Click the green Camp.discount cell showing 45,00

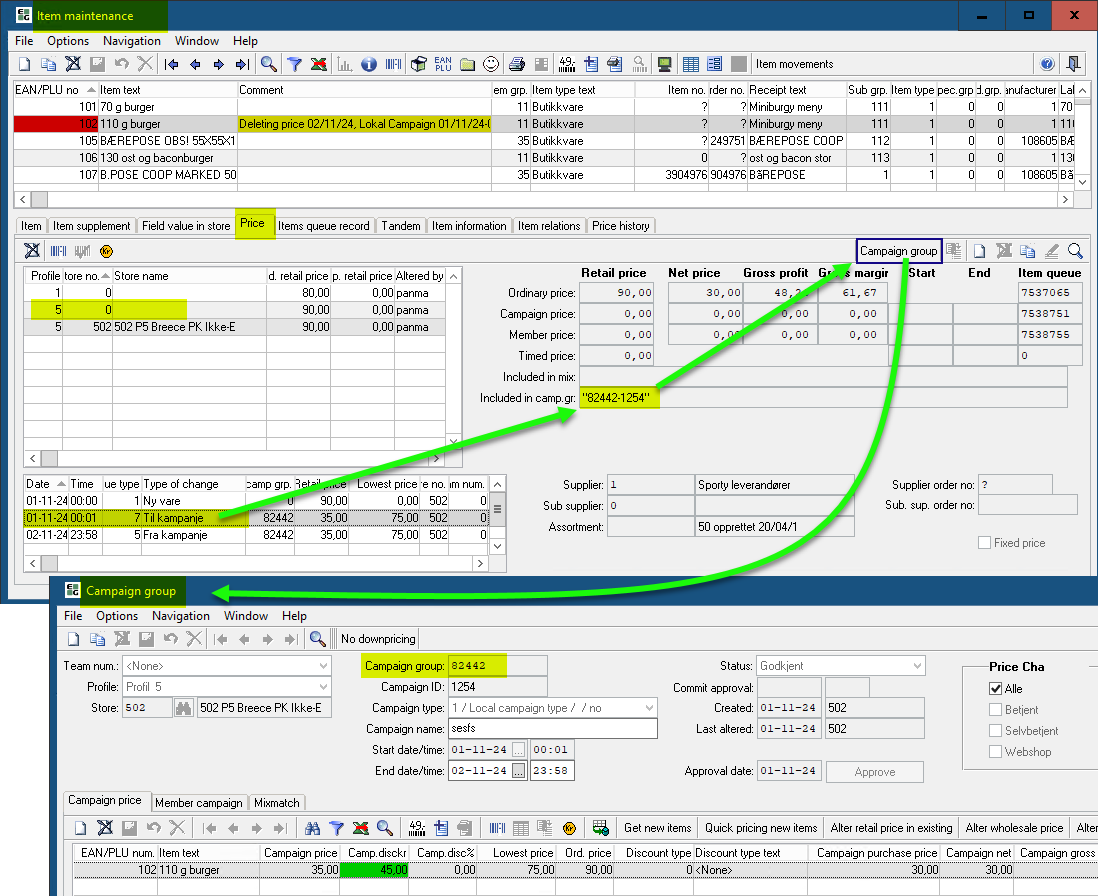(375, 871)
